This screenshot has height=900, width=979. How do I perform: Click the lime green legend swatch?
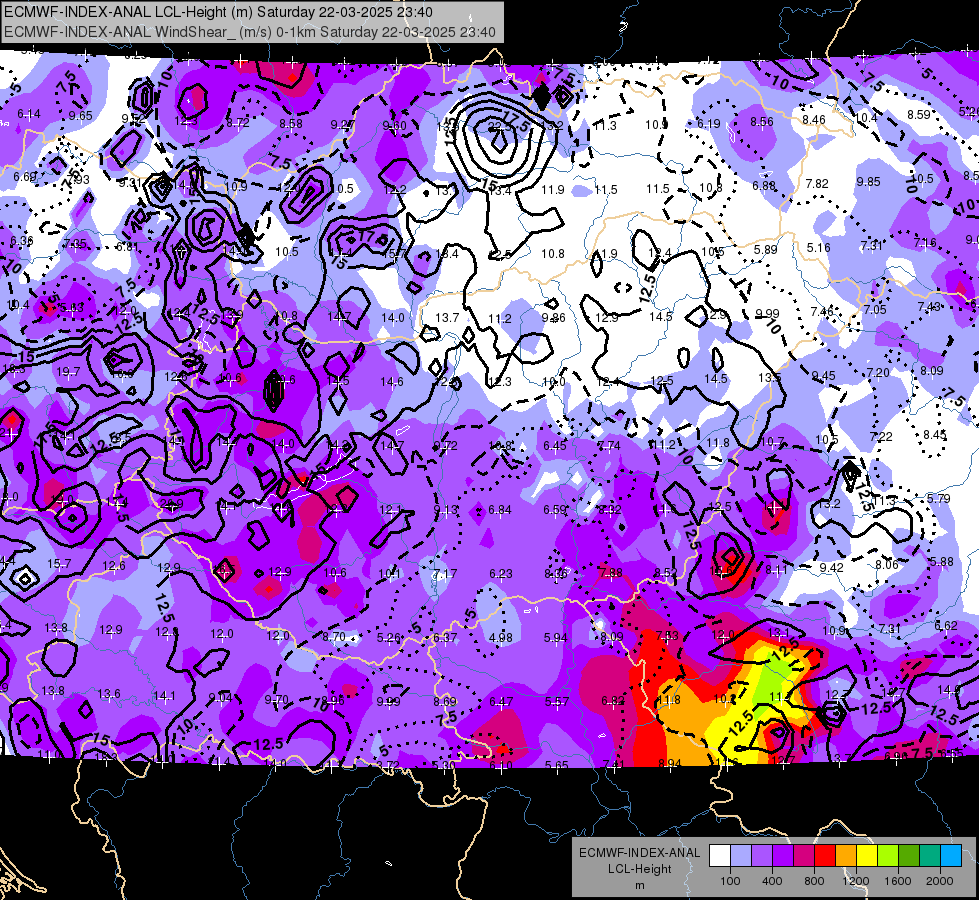pos(888,856)
